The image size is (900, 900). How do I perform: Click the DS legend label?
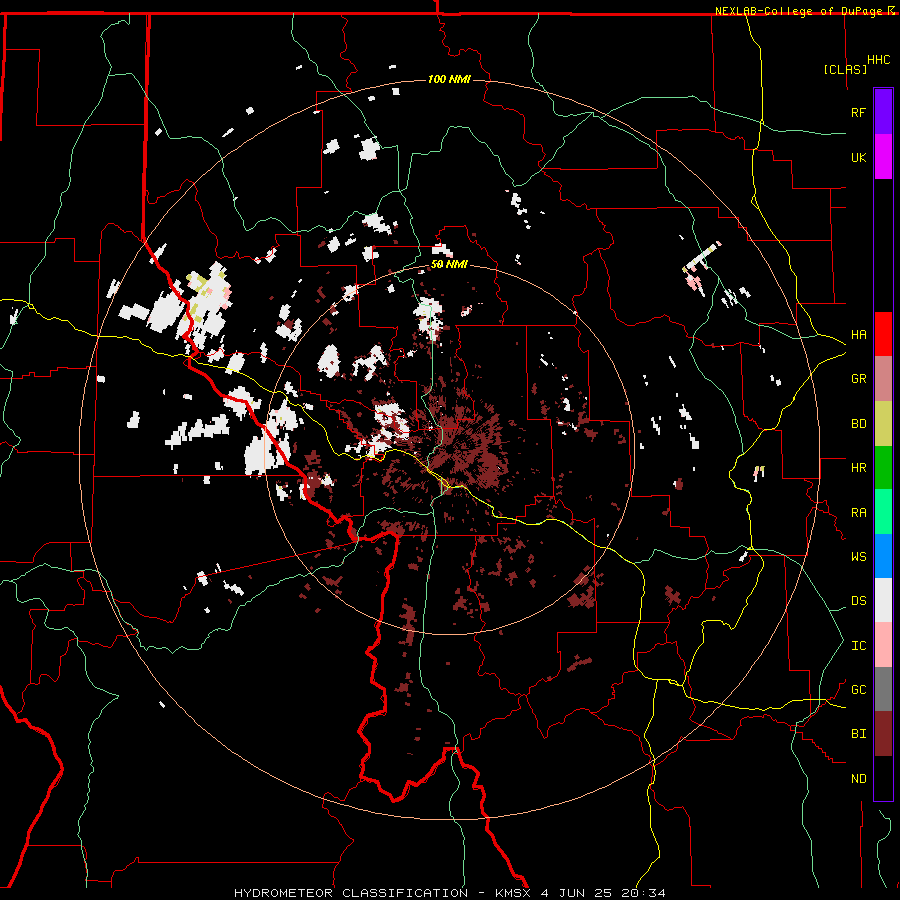(x=859, y=601)
